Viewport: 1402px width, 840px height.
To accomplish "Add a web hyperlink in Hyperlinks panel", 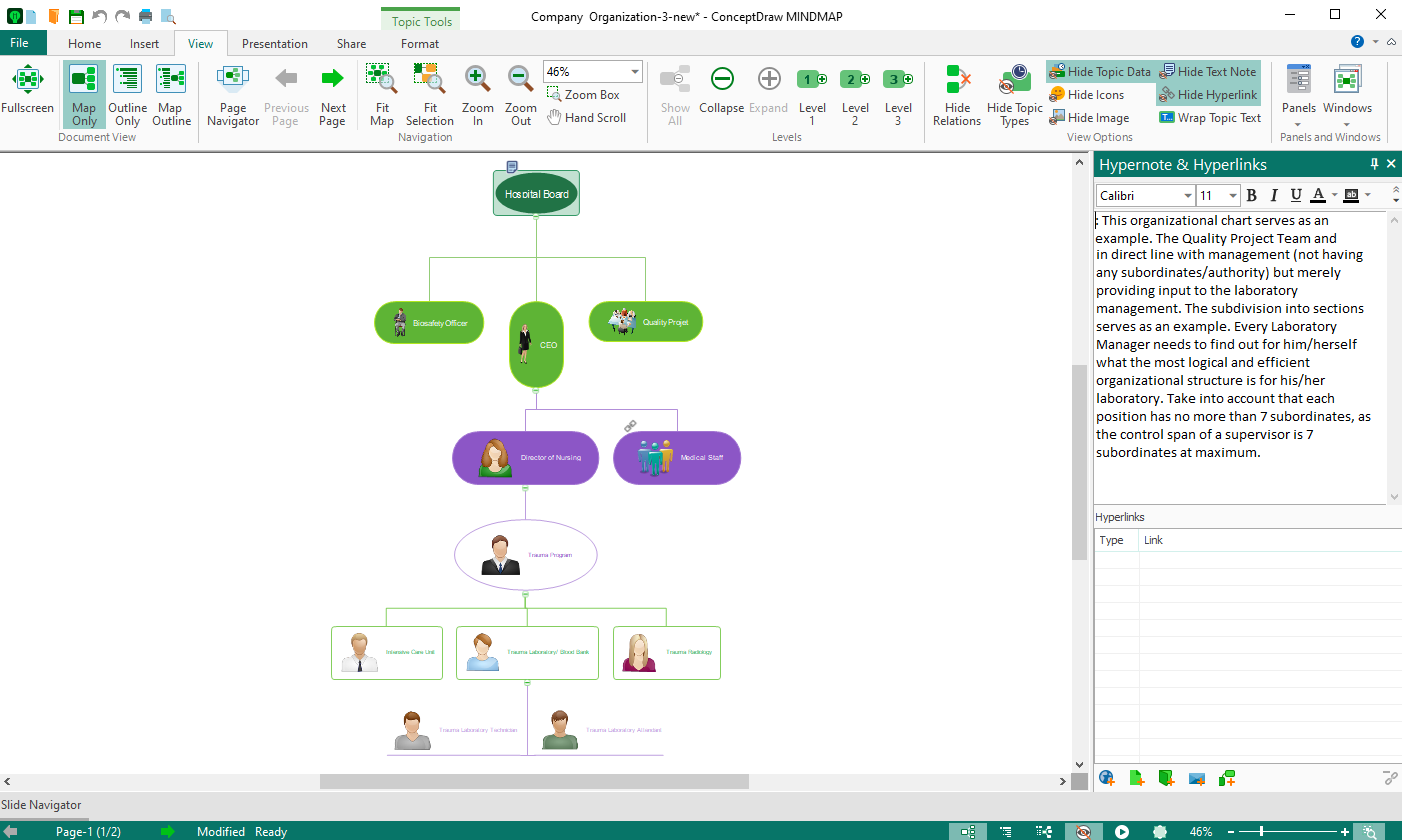I will [1107, 777].
